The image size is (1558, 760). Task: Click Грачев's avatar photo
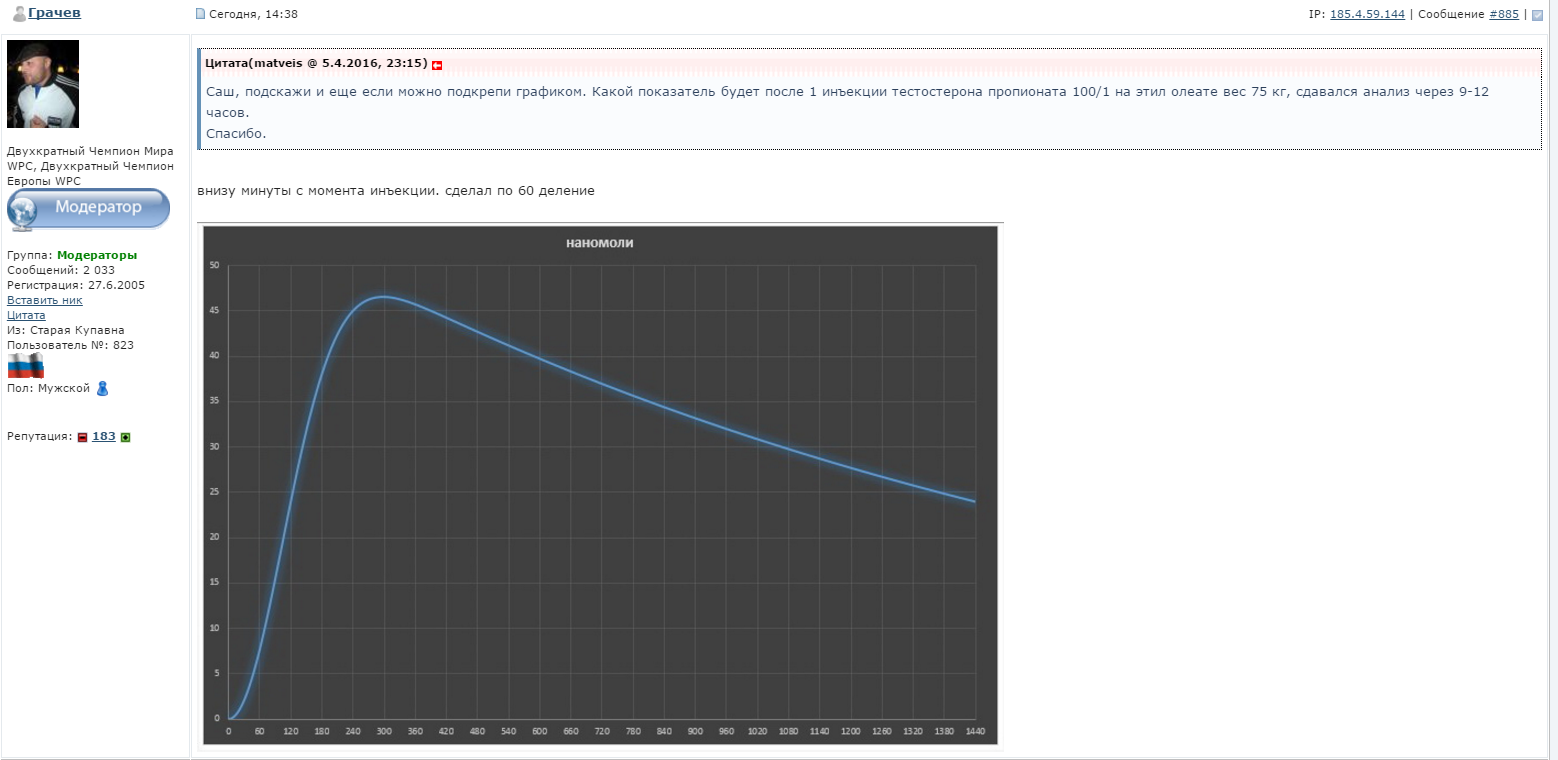coord(43,84)
